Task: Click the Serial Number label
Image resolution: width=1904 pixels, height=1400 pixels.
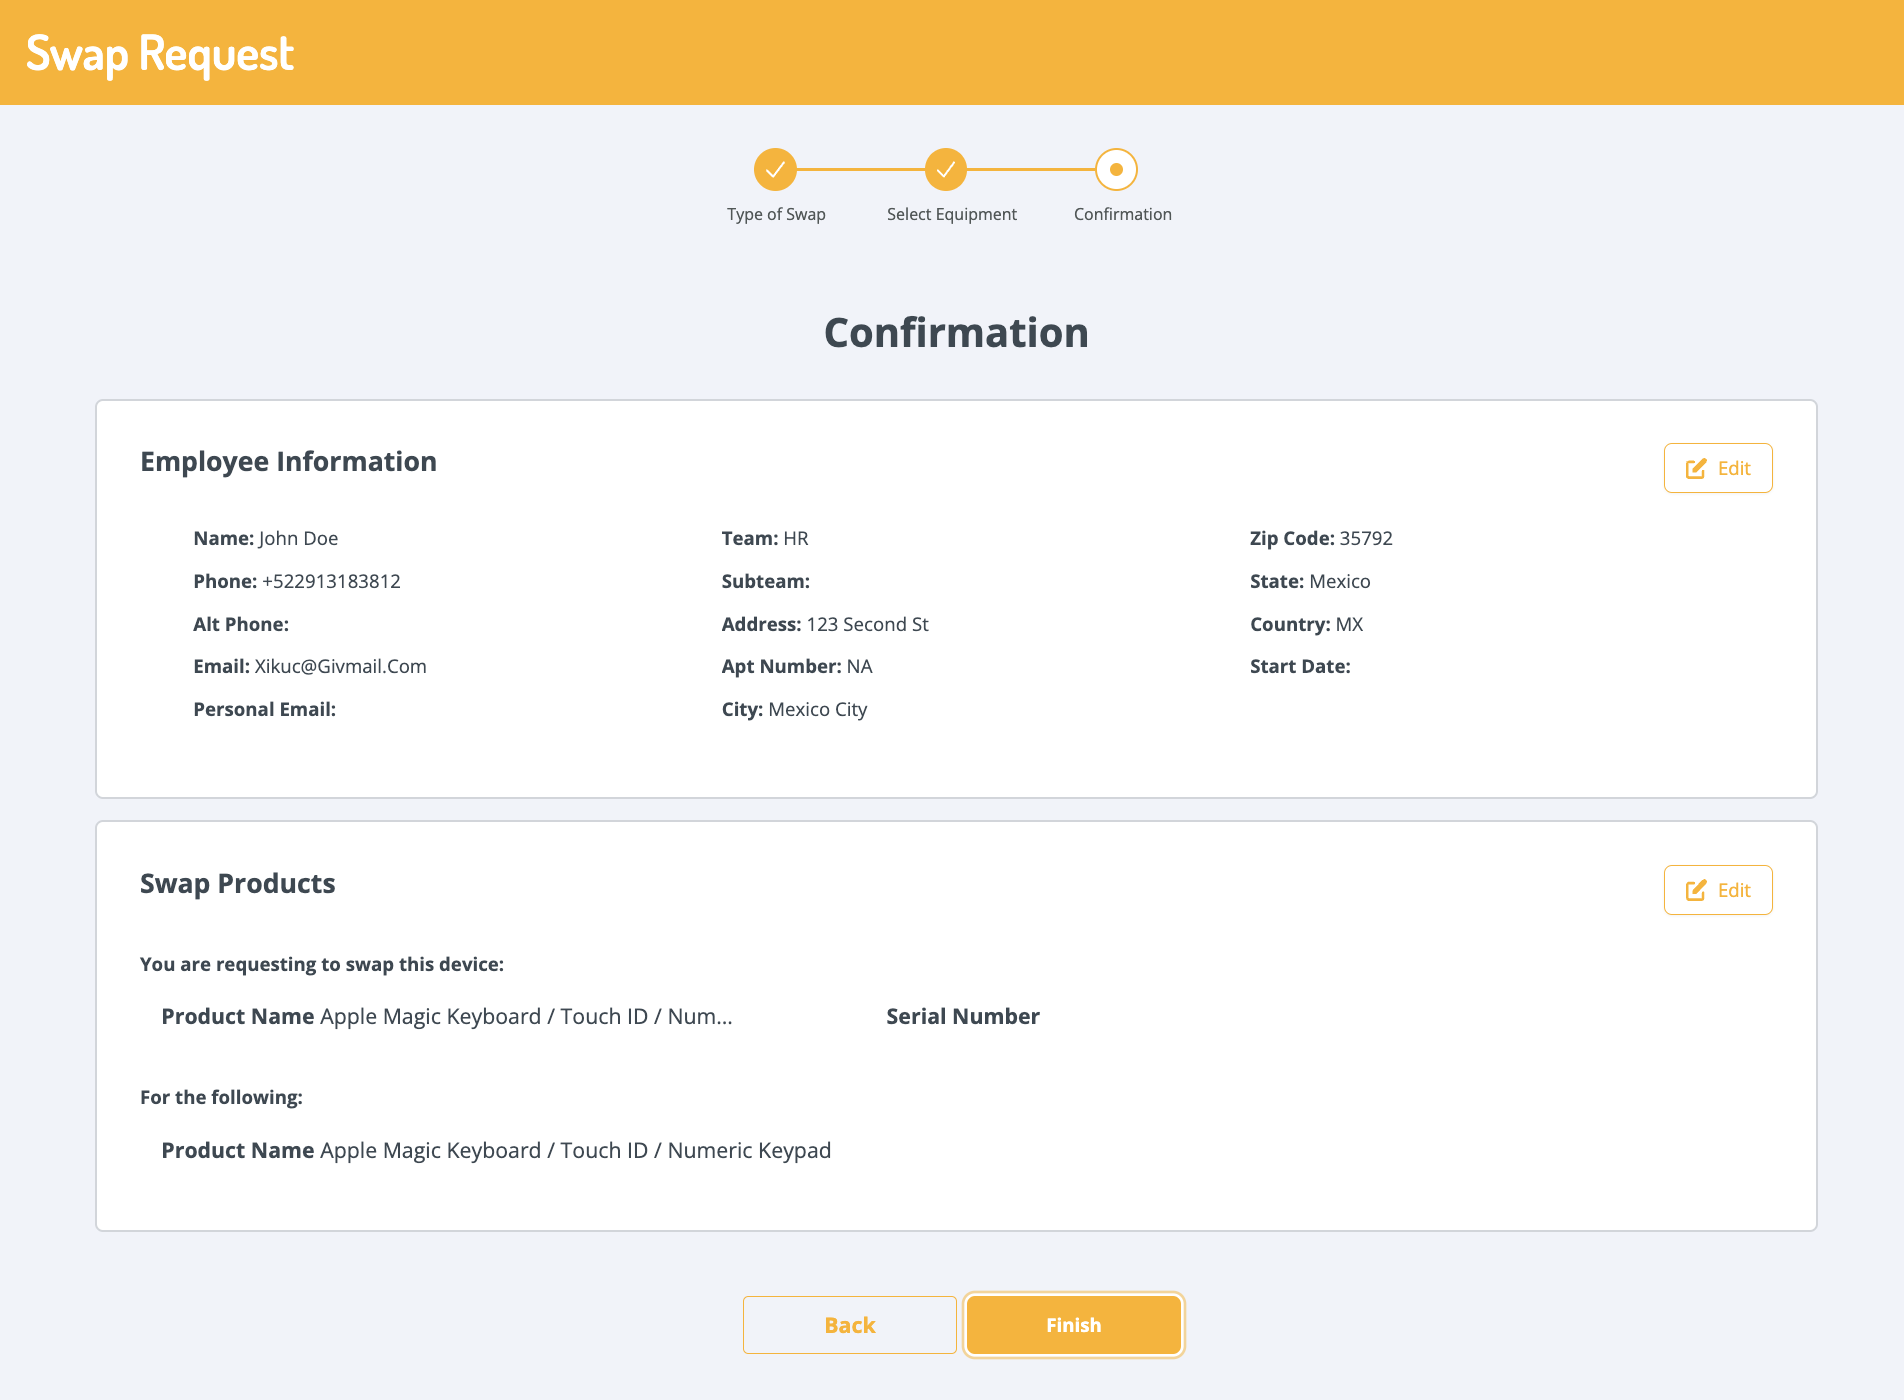Action: click(962, 1017)
